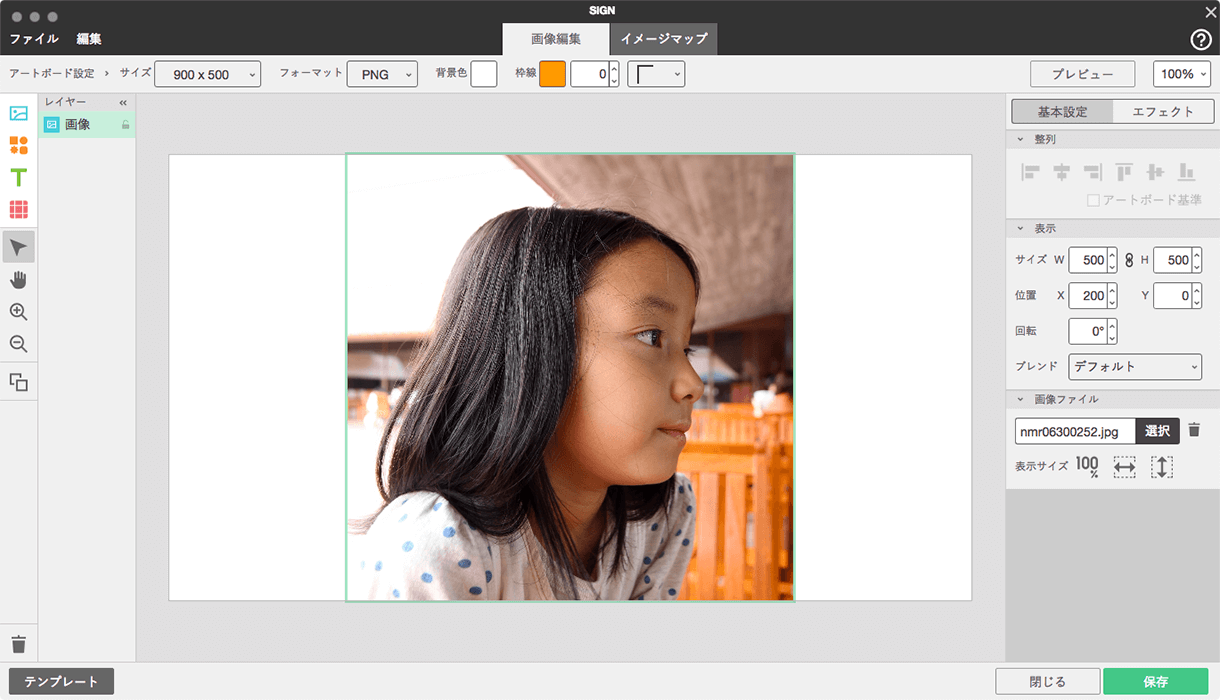Image resolution: width=1220 pixels, height=700 pixels.
Task: Open the PNG format dropdown
Action: coord(382,74)
